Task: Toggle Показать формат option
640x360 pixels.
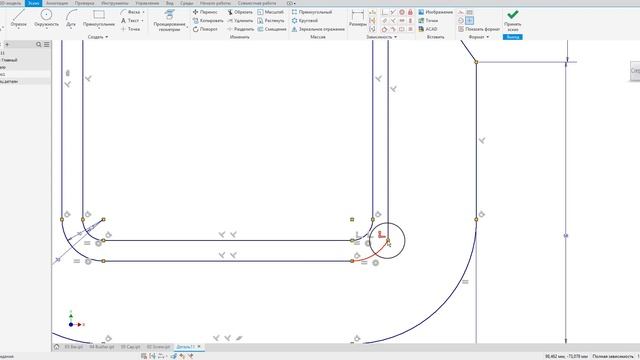Action: tap(479, 29)
